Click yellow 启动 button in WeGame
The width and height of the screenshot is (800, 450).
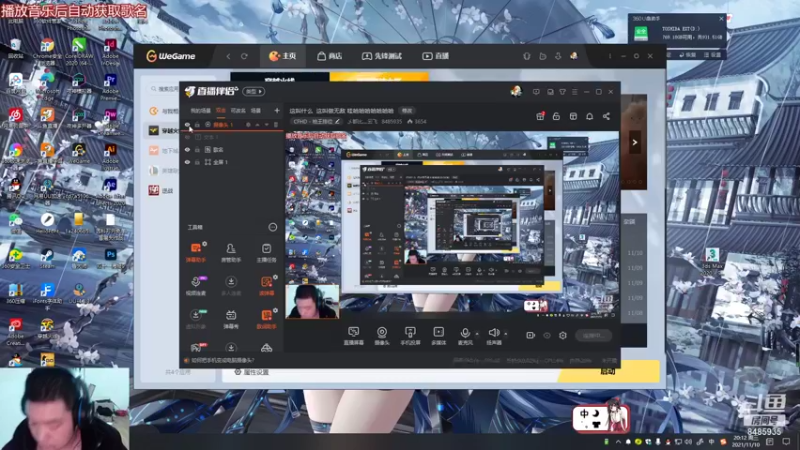608,371
